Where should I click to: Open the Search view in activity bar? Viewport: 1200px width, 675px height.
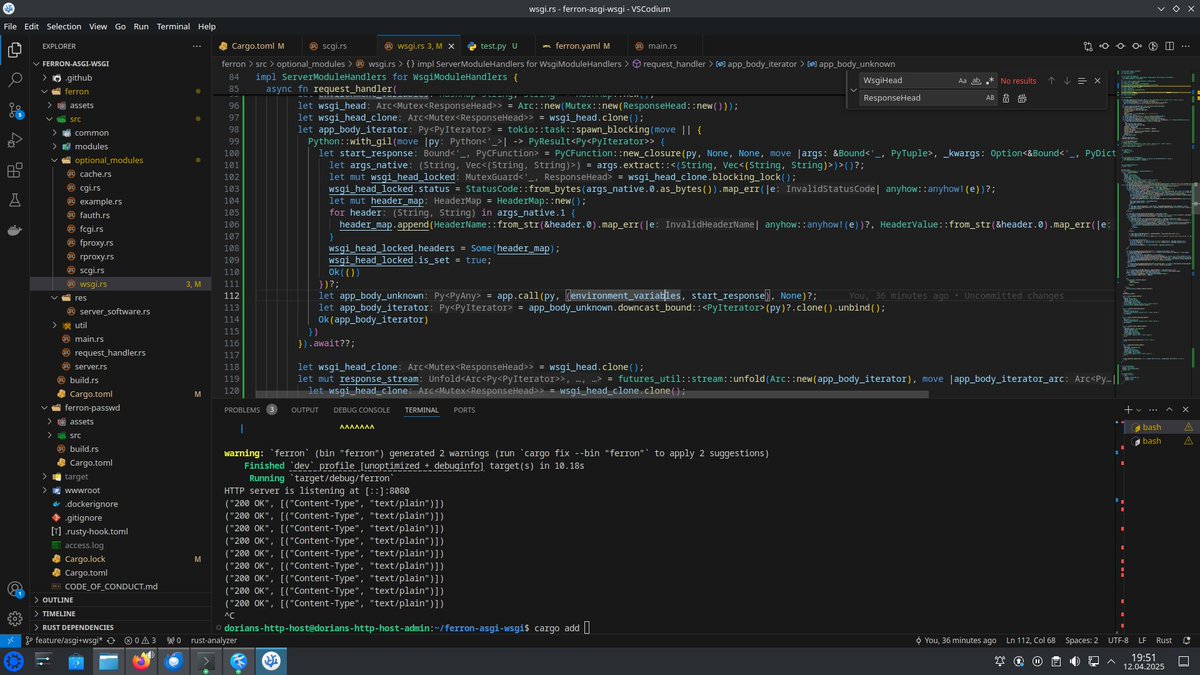15,79
